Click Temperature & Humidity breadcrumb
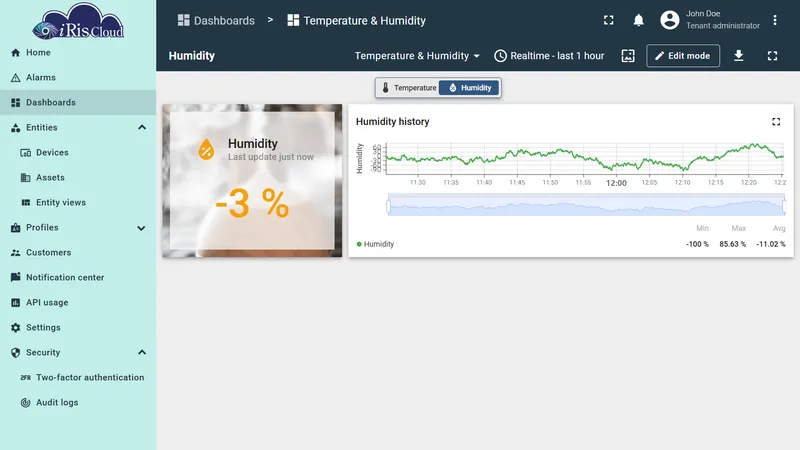800x450 pixels. pos(356,20)
